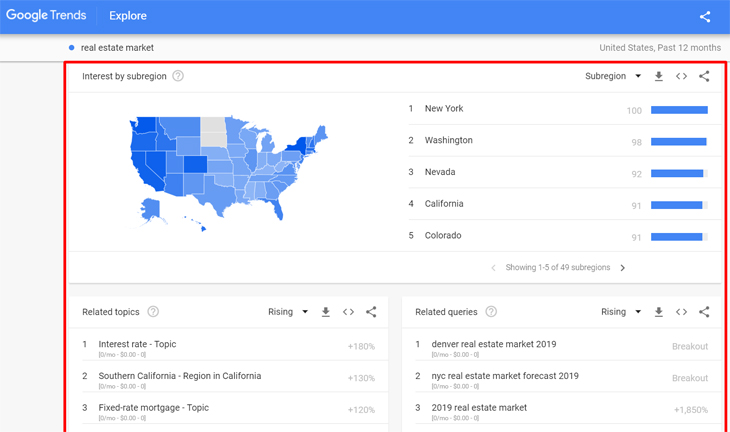Click Colorado's interest bar showing 91
The width and height of the screenshot is (730, 432).
tap(679, 236)
